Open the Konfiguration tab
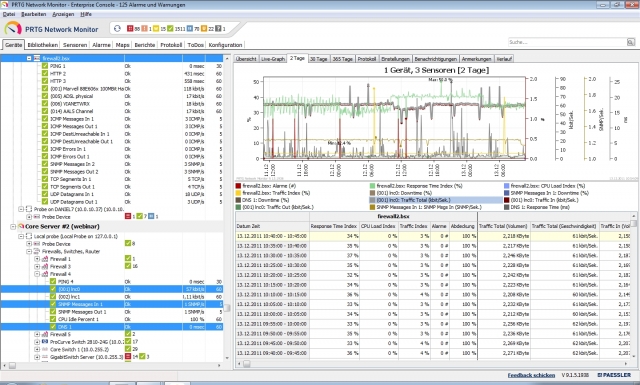The width and height of the screenshot is (640, 385). click(225, 45)
